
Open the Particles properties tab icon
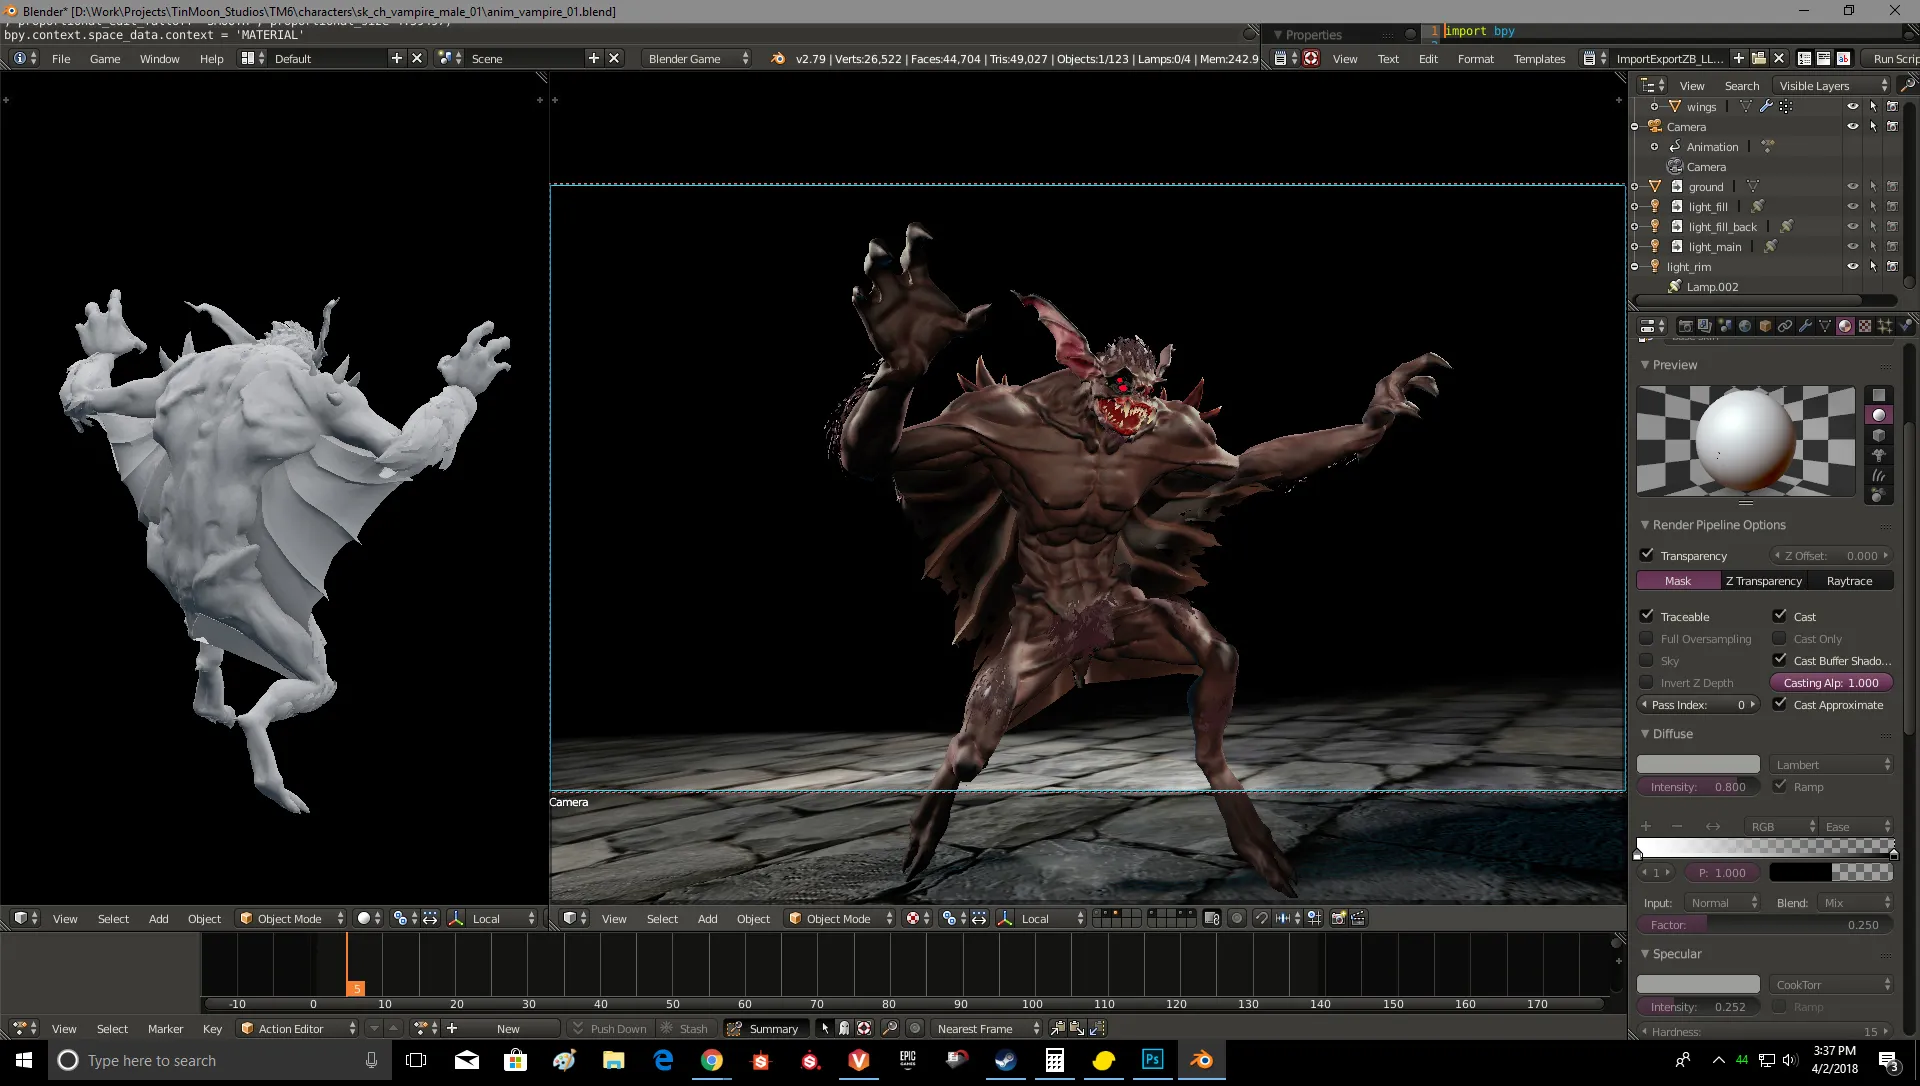click(x=1885, y=326)
